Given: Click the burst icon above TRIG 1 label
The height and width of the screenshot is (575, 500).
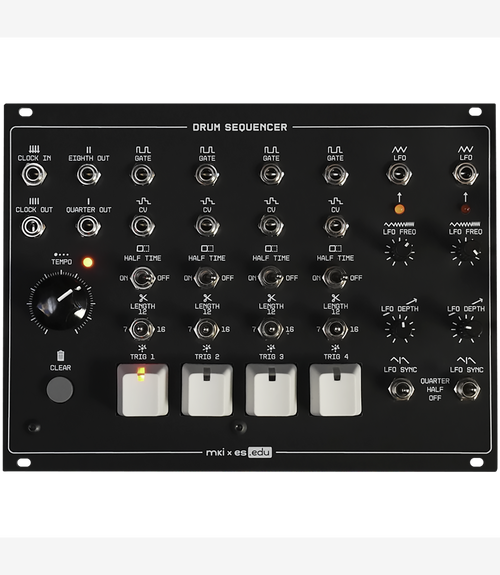Looking at the screenshot, I should pos(142,348).
